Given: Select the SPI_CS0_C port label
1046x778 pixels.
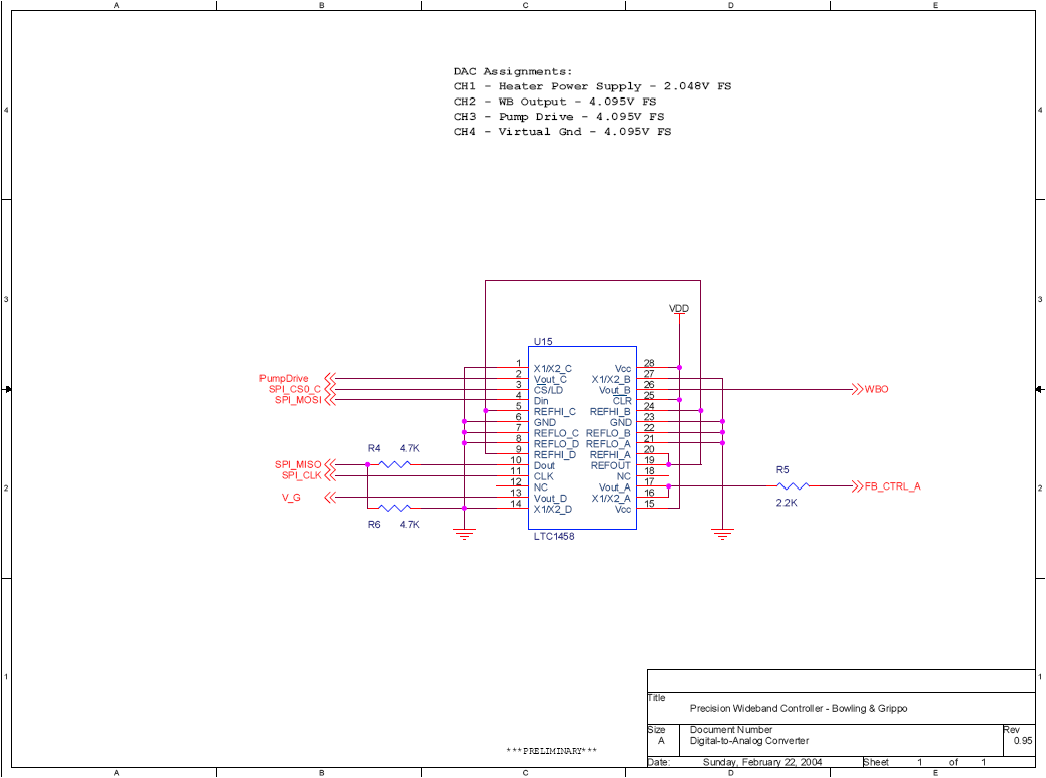Looking at the screenshot, I should click(x=295, y=389).
